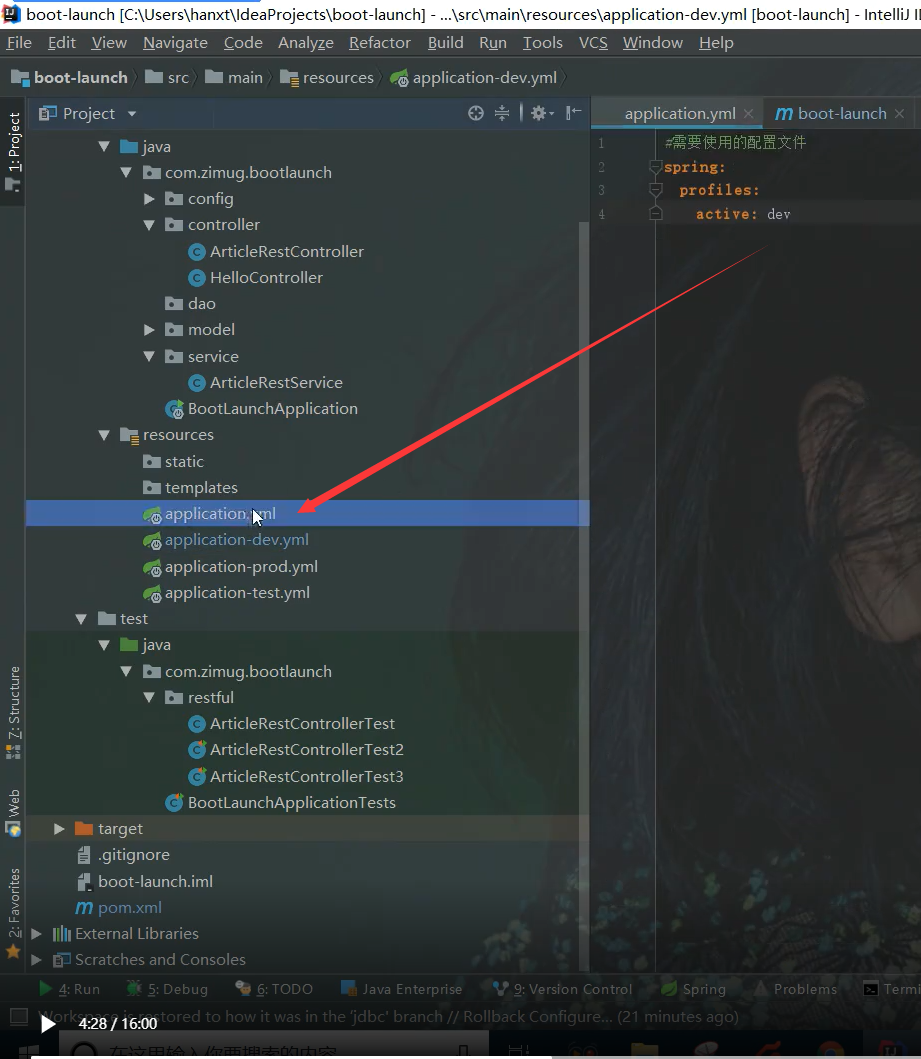921x1059 pixels.
Task: Select the ArticleRestService class icon
Action: point(196,383)
